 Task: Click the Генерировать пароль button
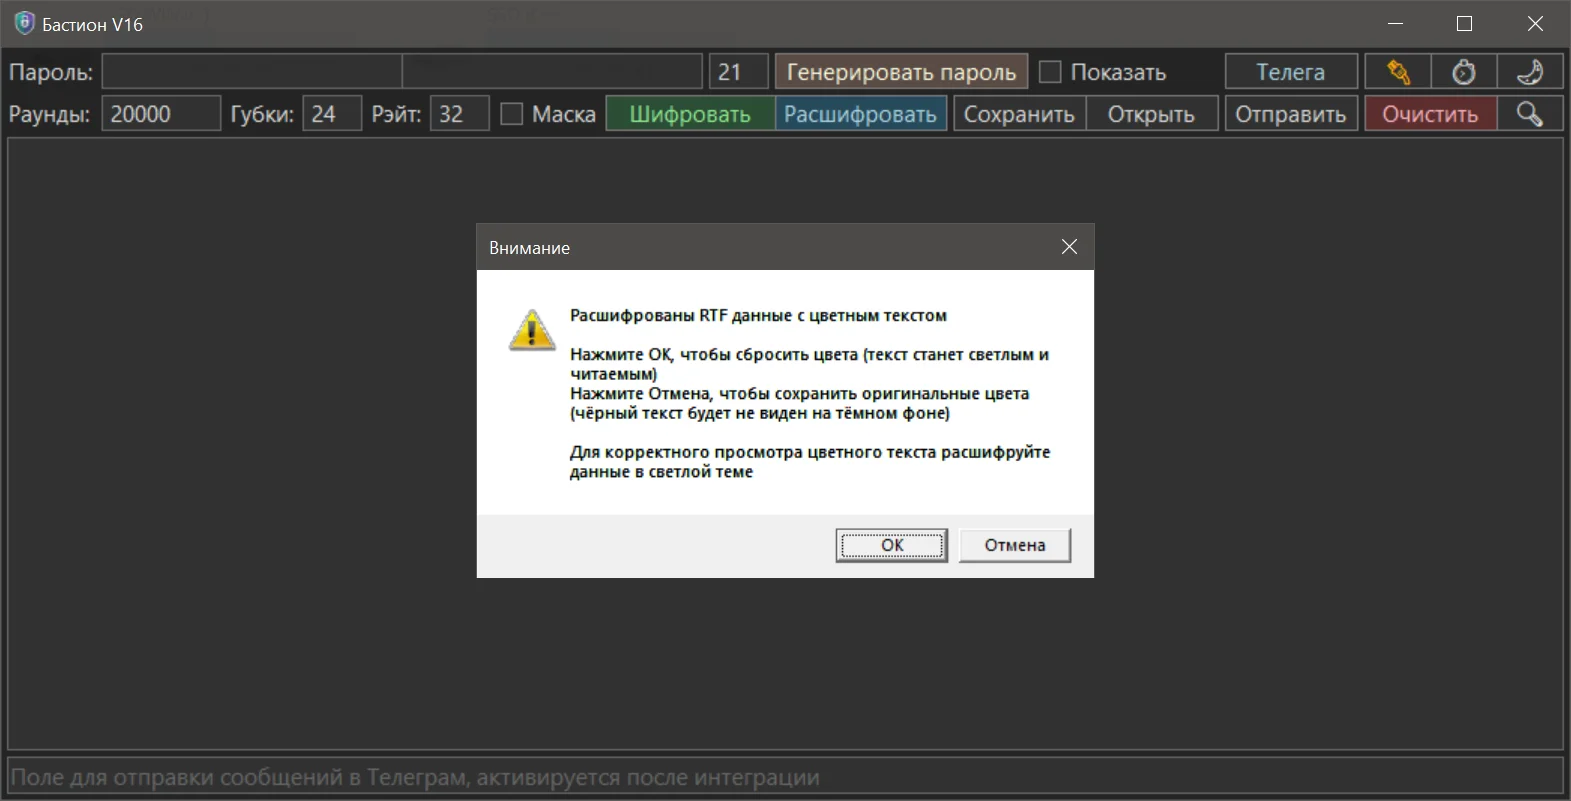900,72
